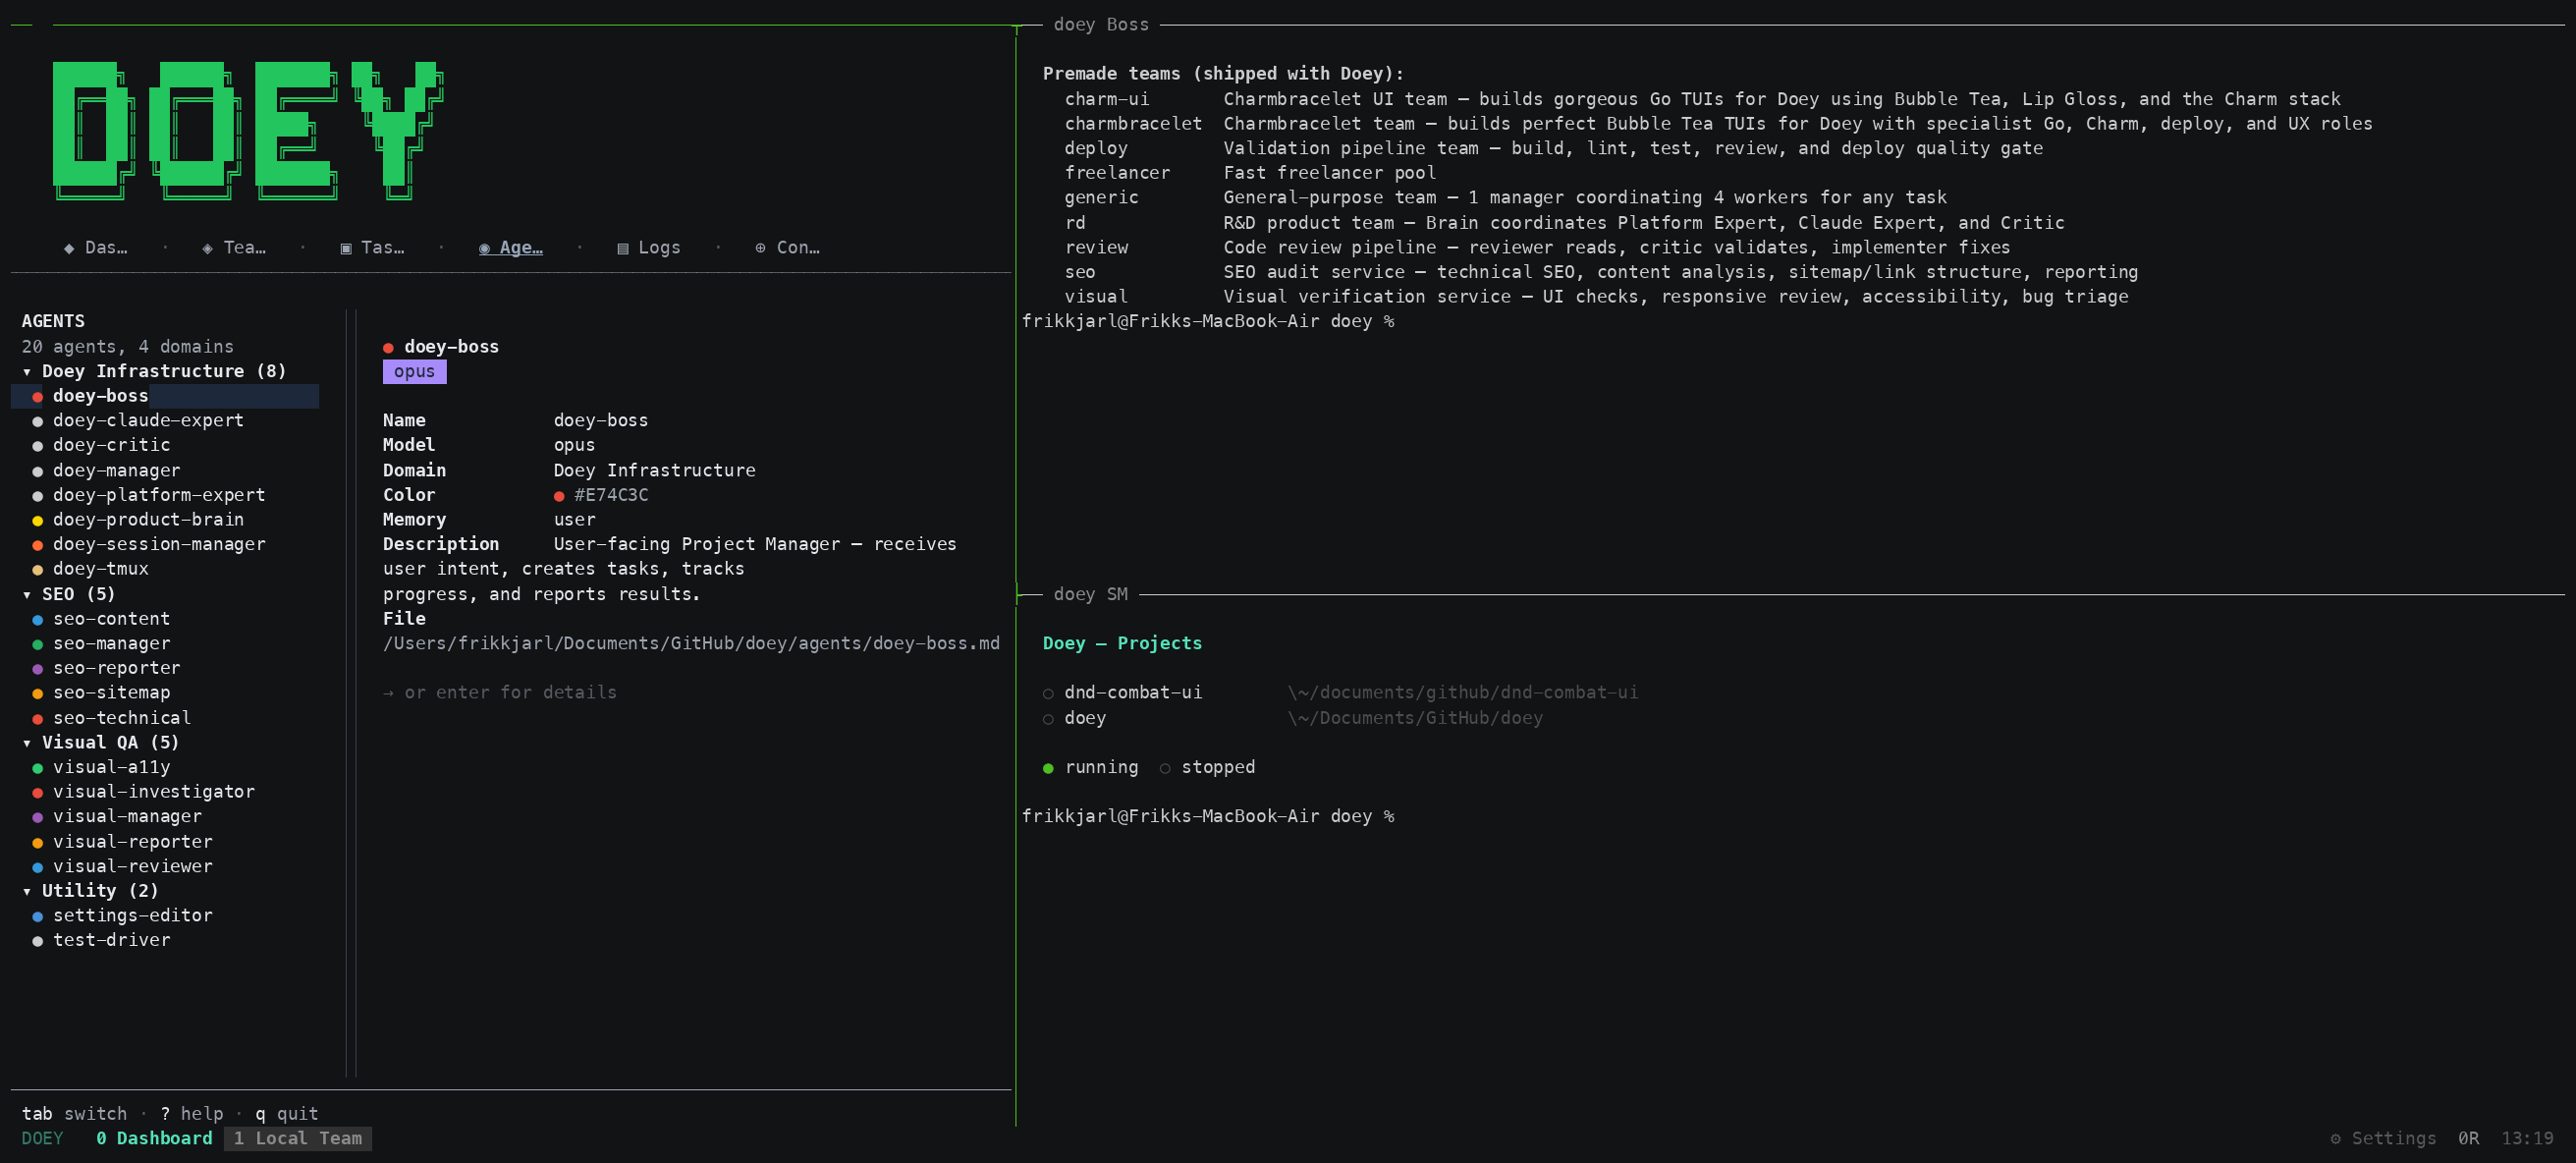Click the 13:19 clock

2527,1138
